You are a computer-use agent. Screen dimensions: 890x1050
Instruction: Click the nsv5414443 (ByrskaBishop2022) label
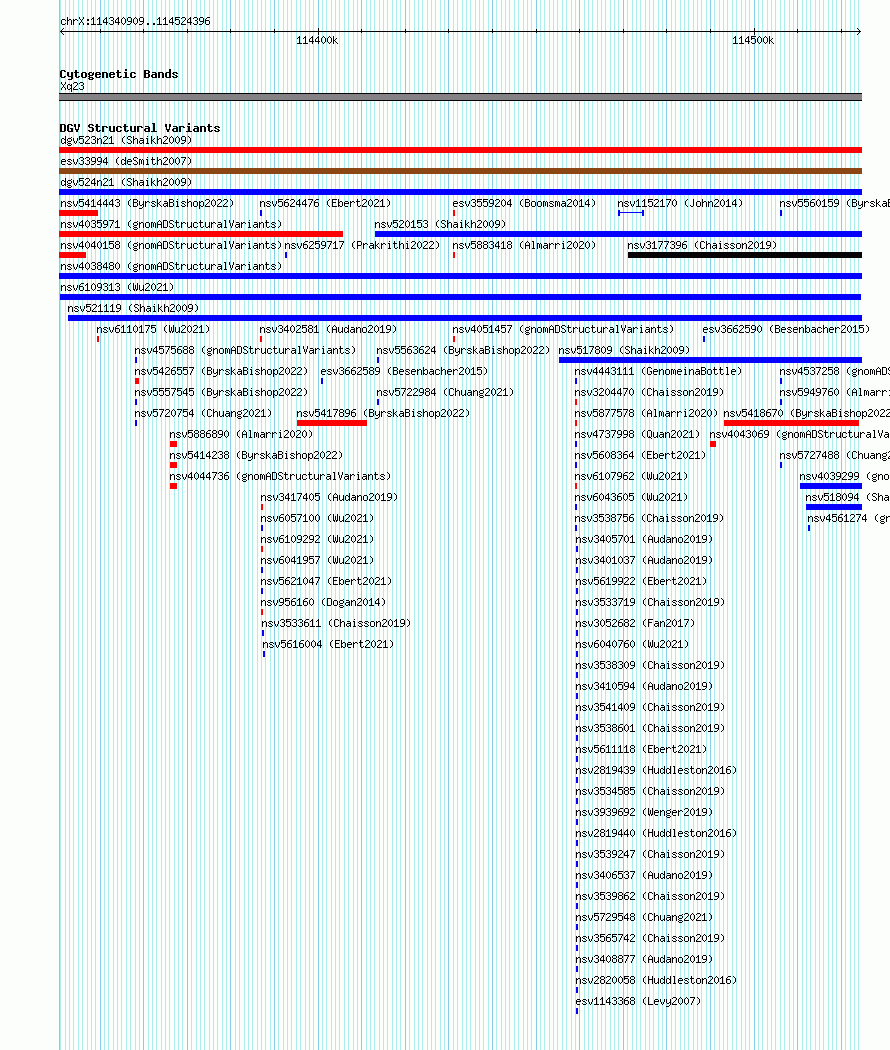pos(147,203)
